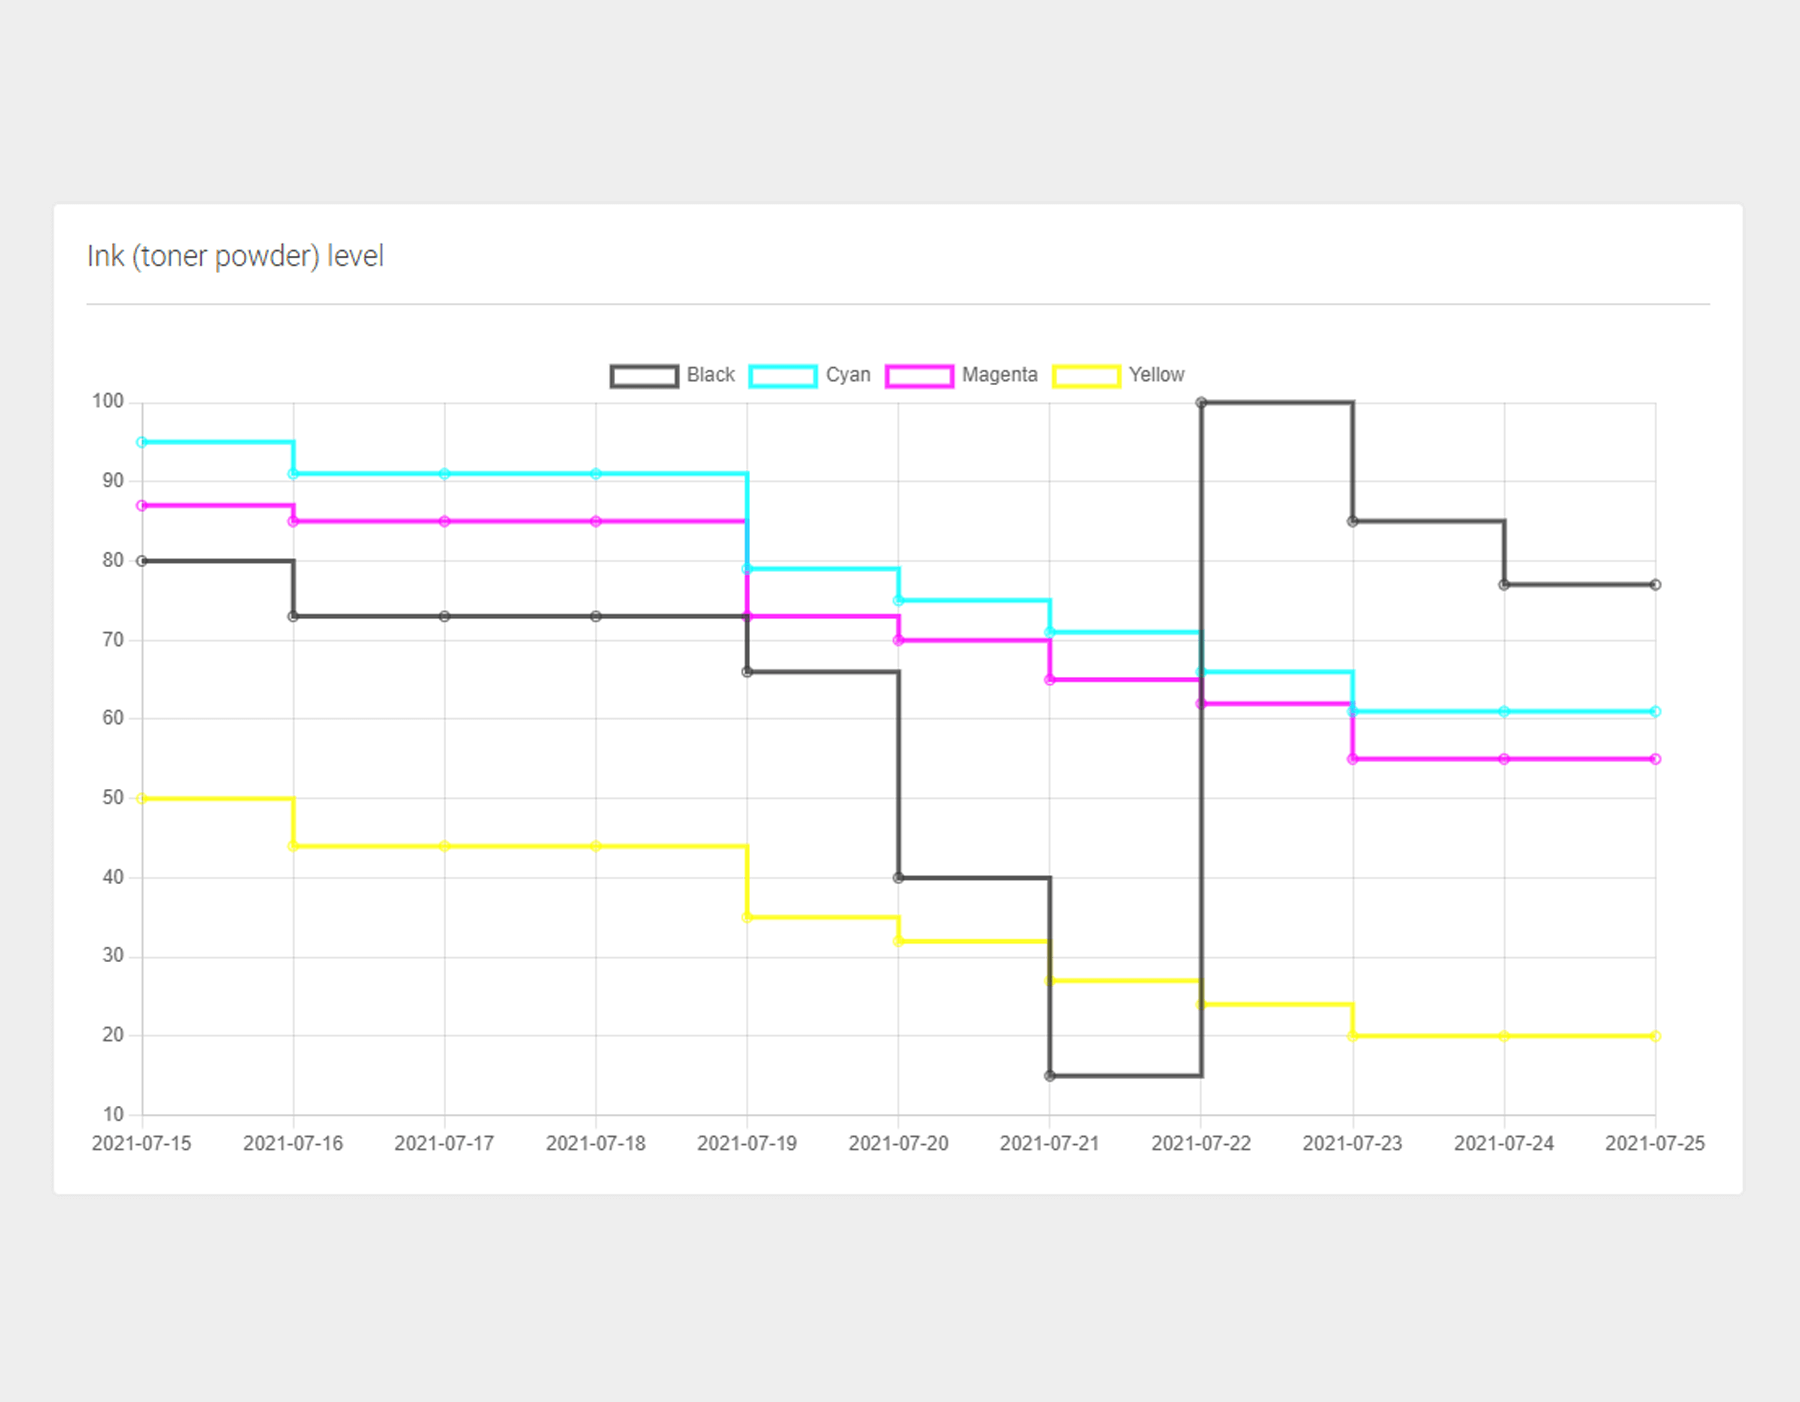Click the Black legend color box

pos(644,376)
